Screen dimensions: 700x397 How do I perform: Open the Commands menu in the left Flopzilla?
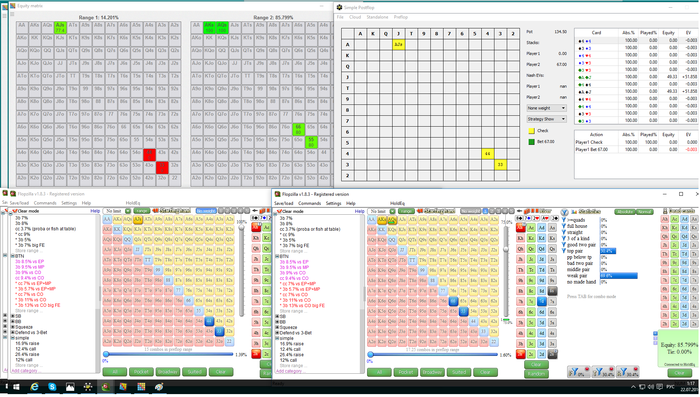[x=45, y=203]
